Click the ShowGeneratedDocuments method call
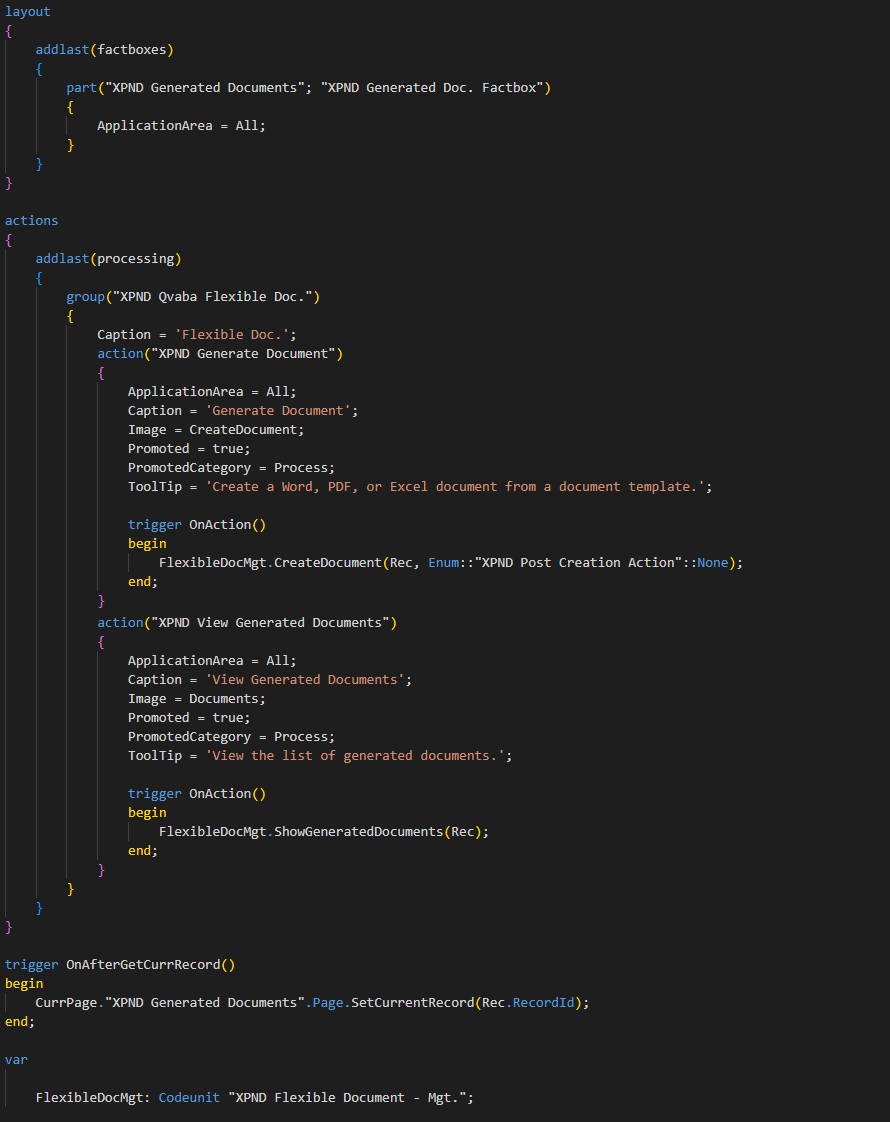The height and width of the screenshot is (1122, 890). 358,832
